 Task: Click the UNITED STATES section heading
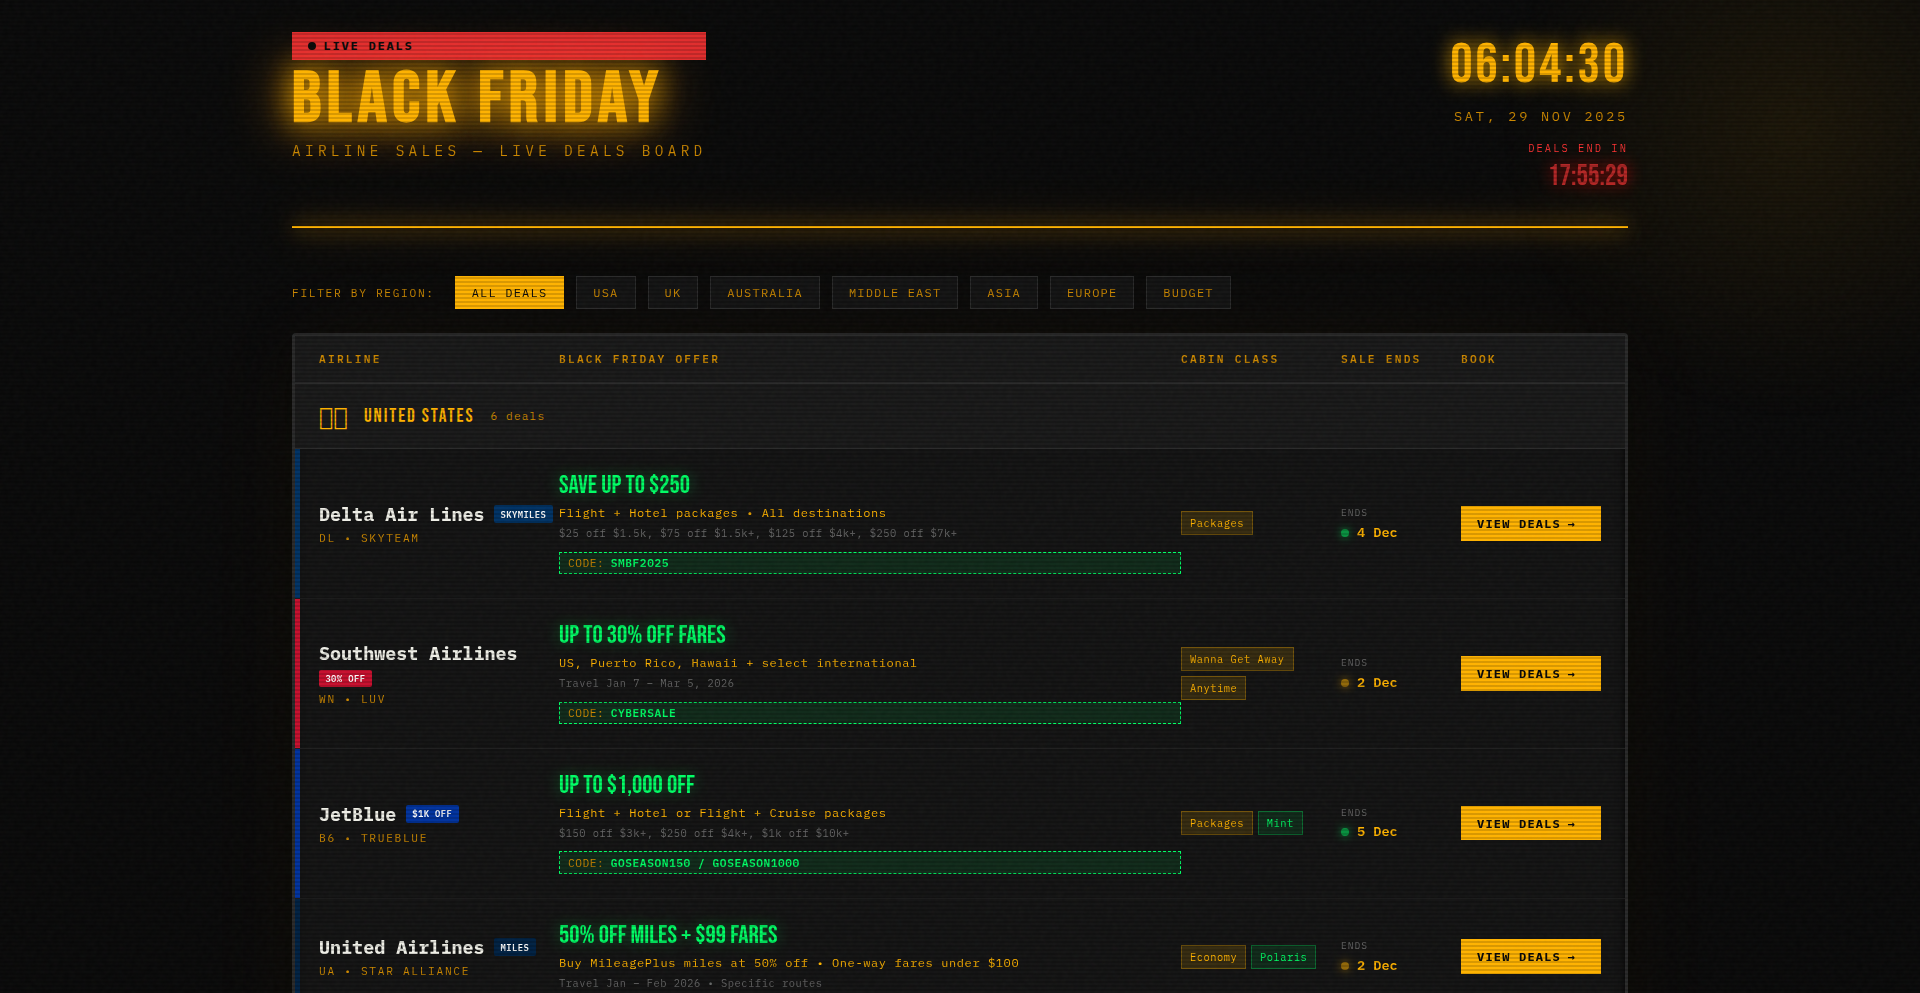pyautogui.click(x=419, y=416)
